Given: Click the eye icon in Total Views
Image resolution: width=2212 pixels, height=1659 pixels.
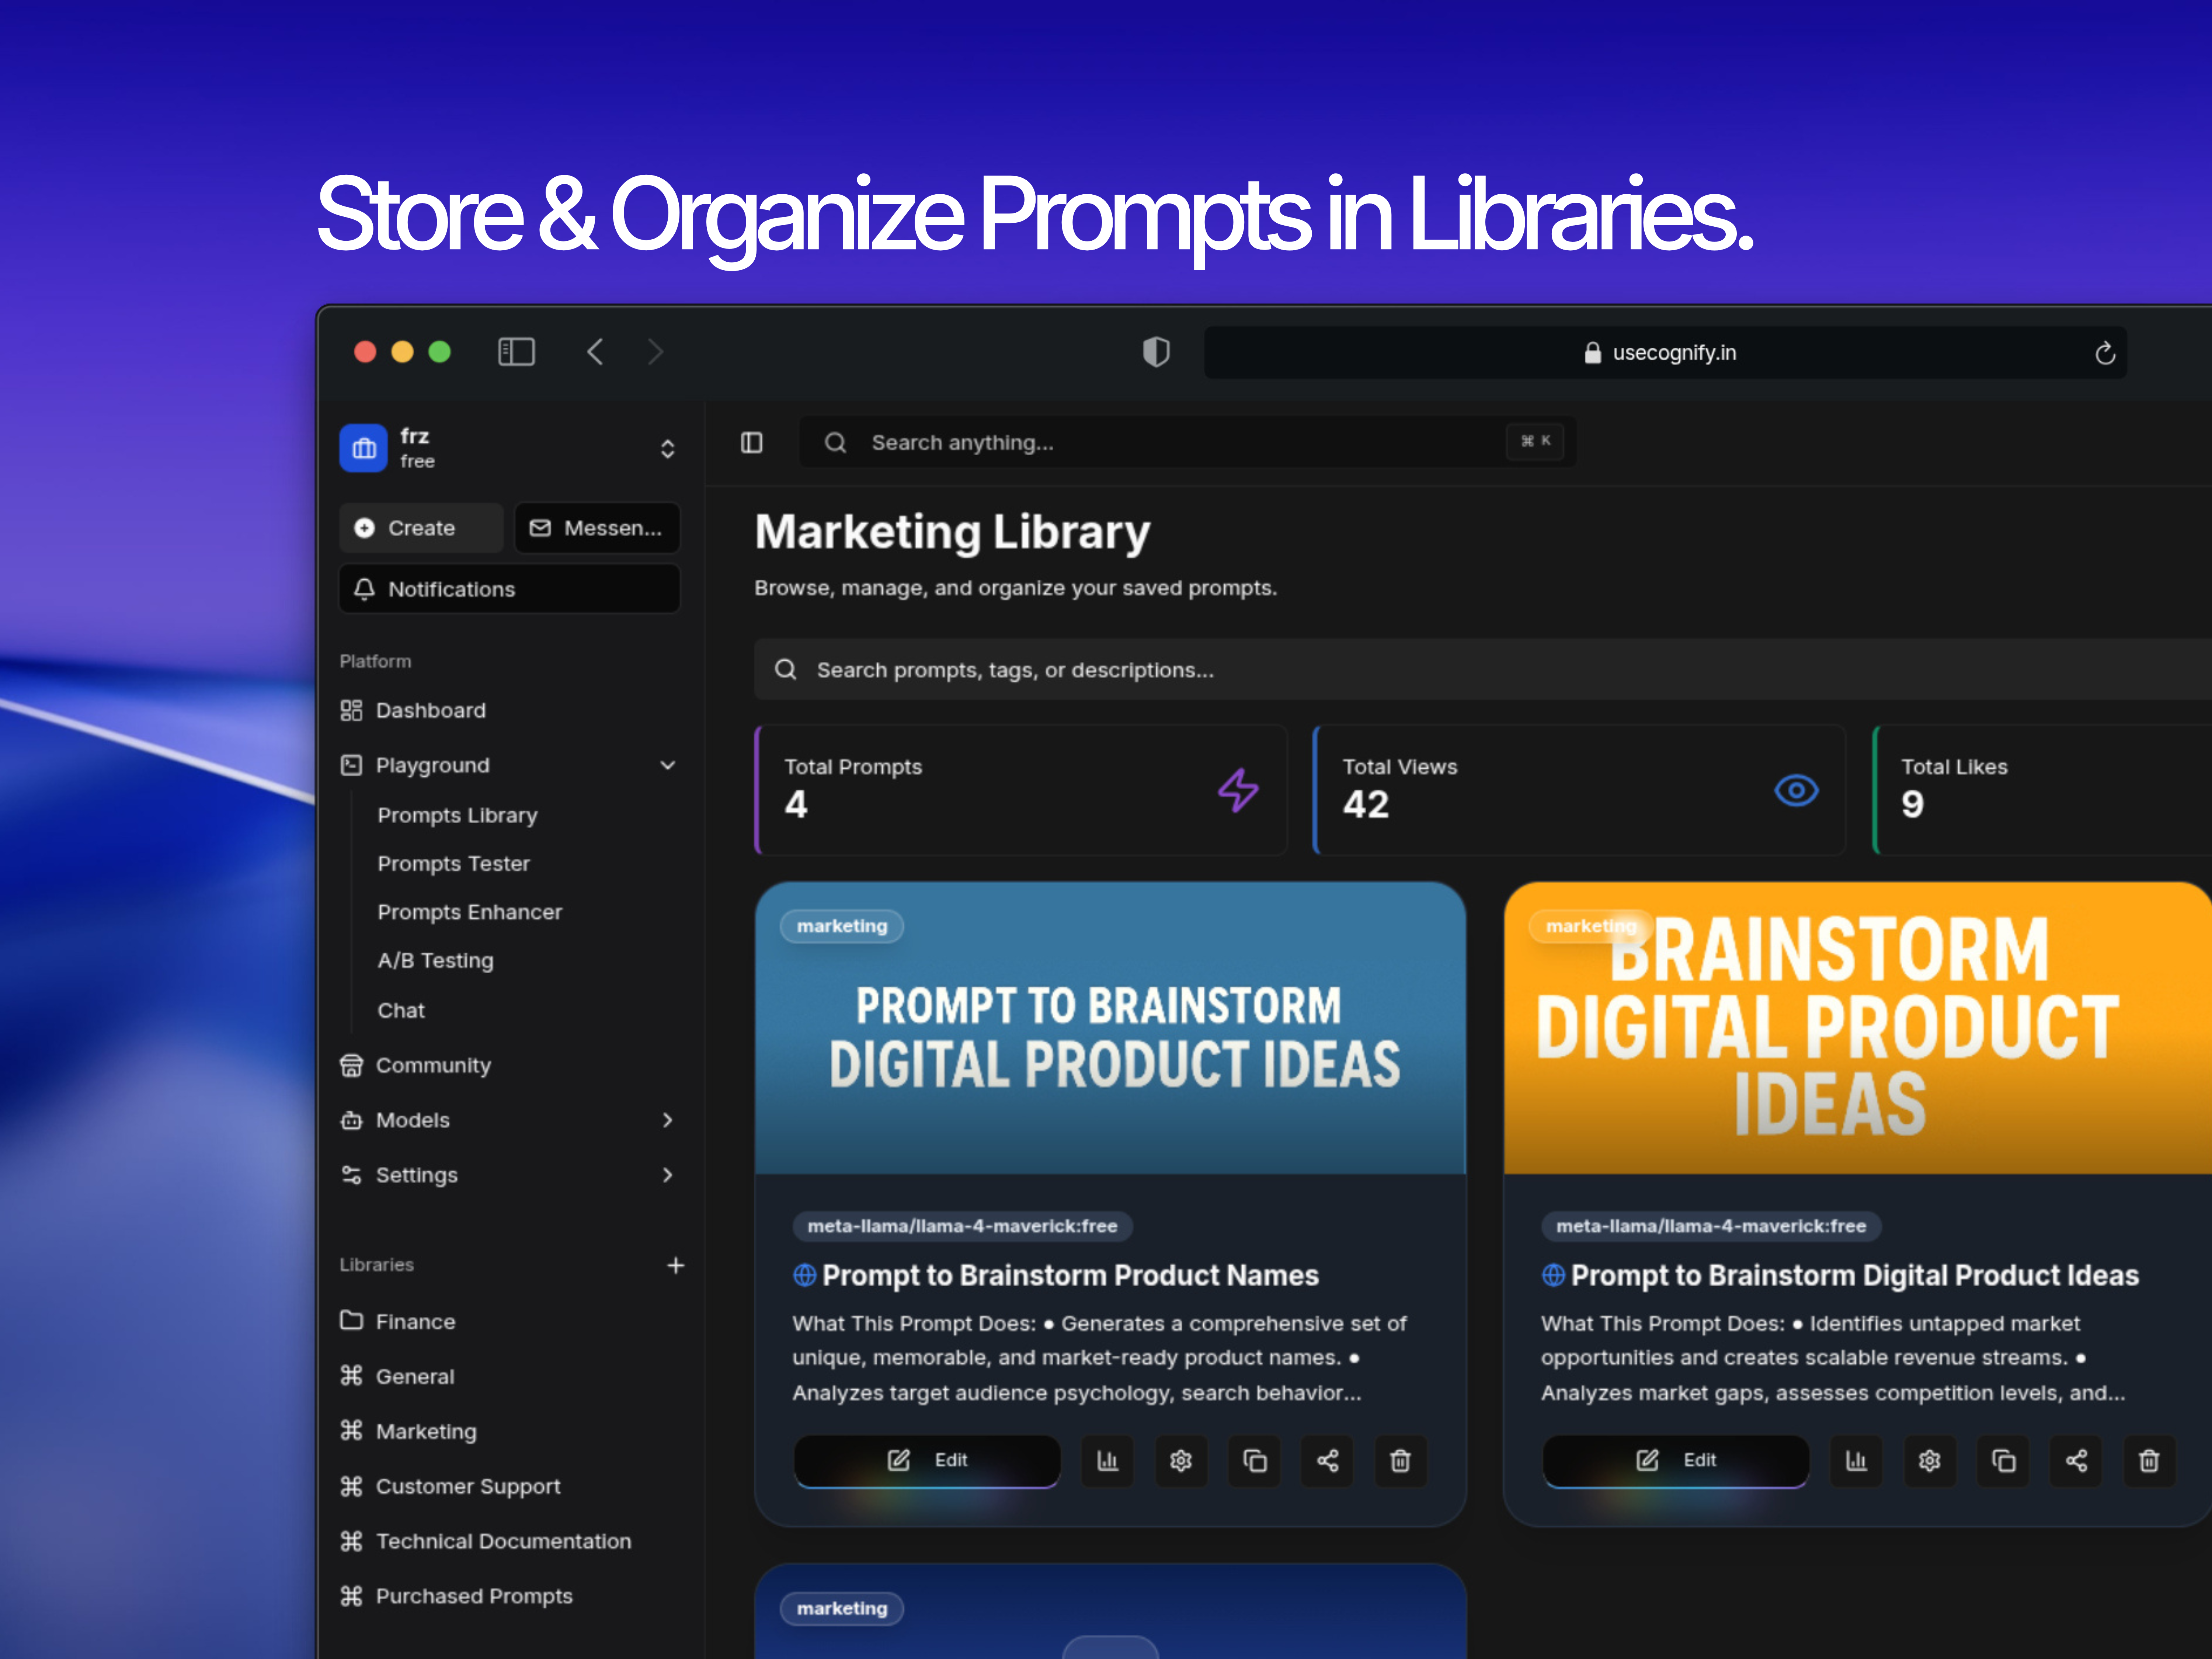Looking at the screenshot, I should point(1796,790).
